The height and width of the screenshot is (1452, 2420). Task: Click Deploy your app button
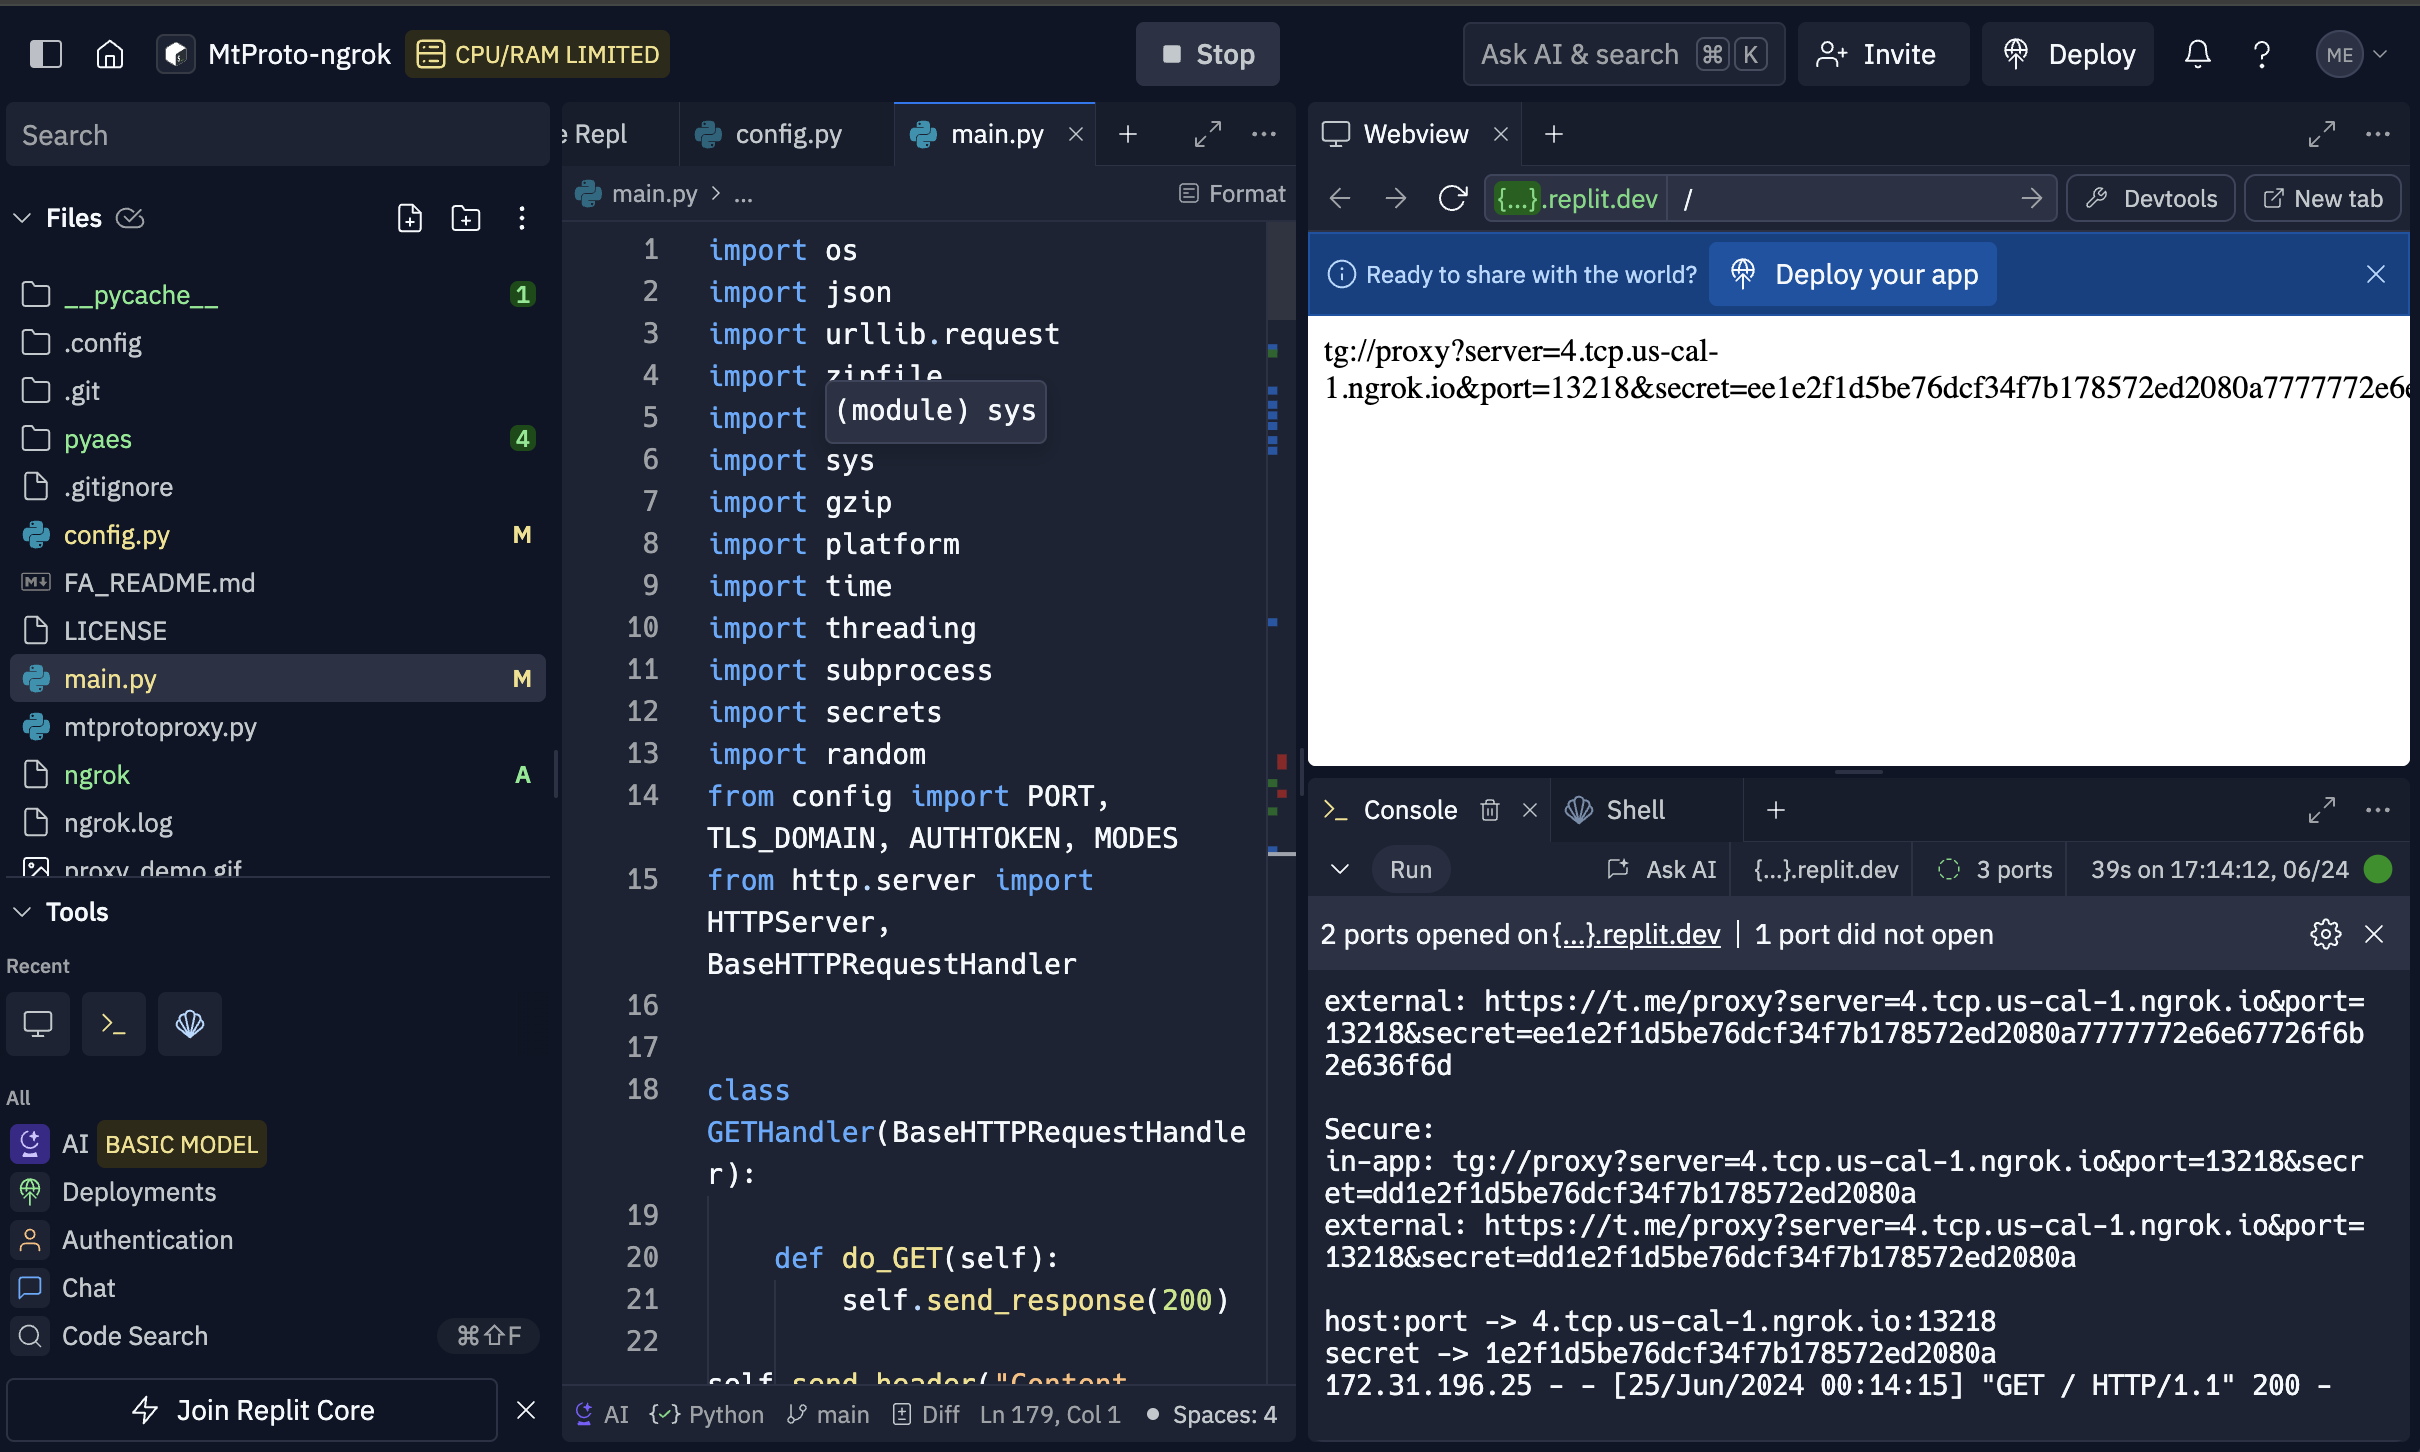(1853, 274)
